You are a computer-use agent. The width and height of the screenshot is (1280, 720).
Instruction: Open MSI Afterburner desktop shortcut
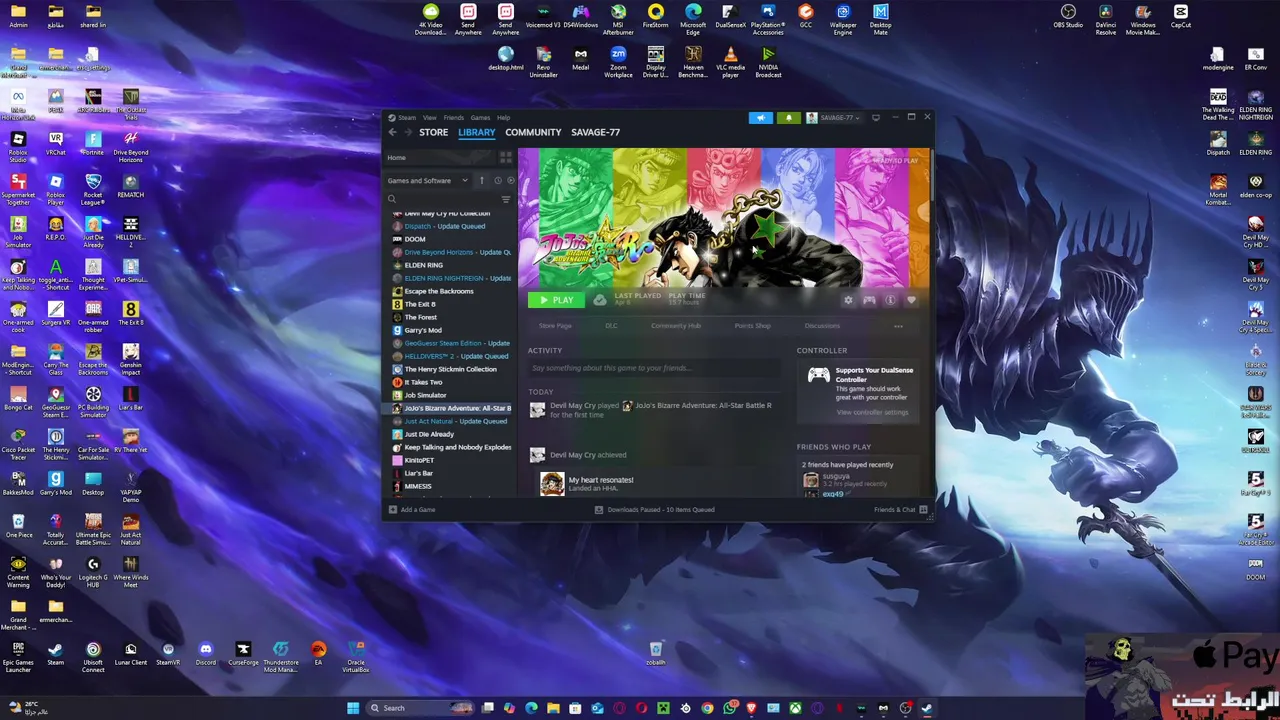click(618, 19)
